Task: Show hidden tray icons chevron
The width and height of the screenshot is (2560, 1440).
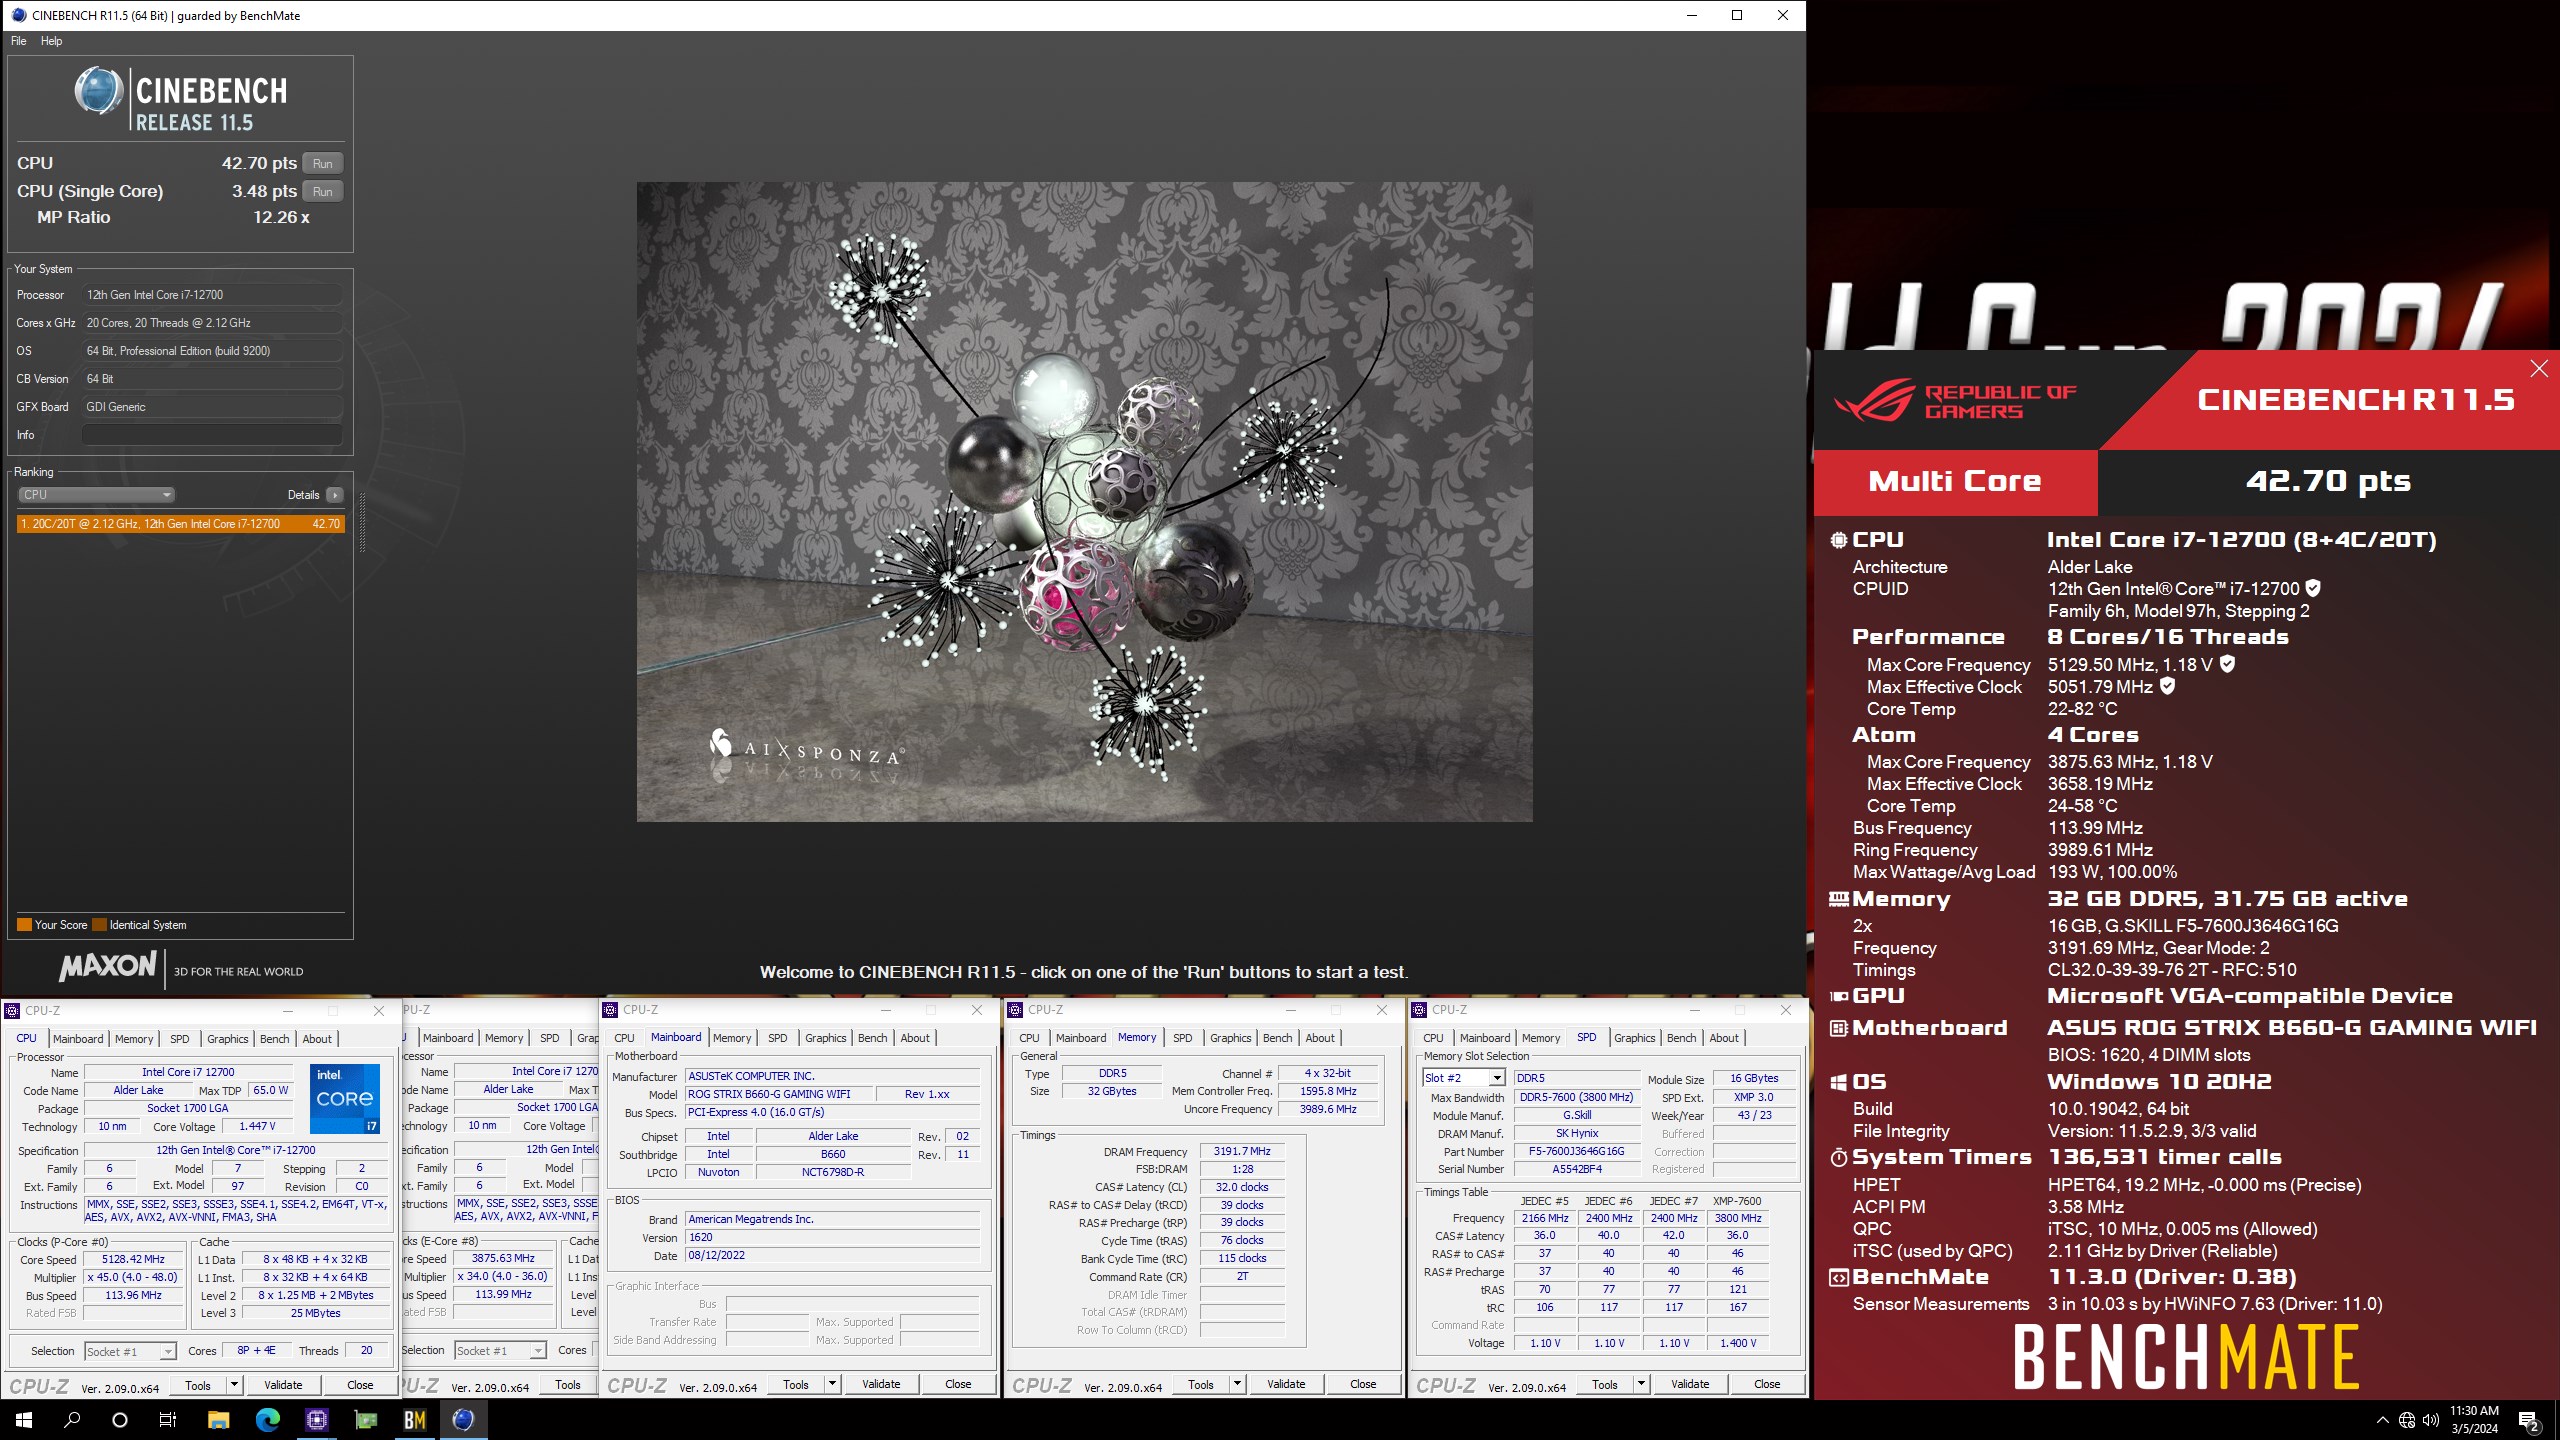Action: [2382, 1420]
